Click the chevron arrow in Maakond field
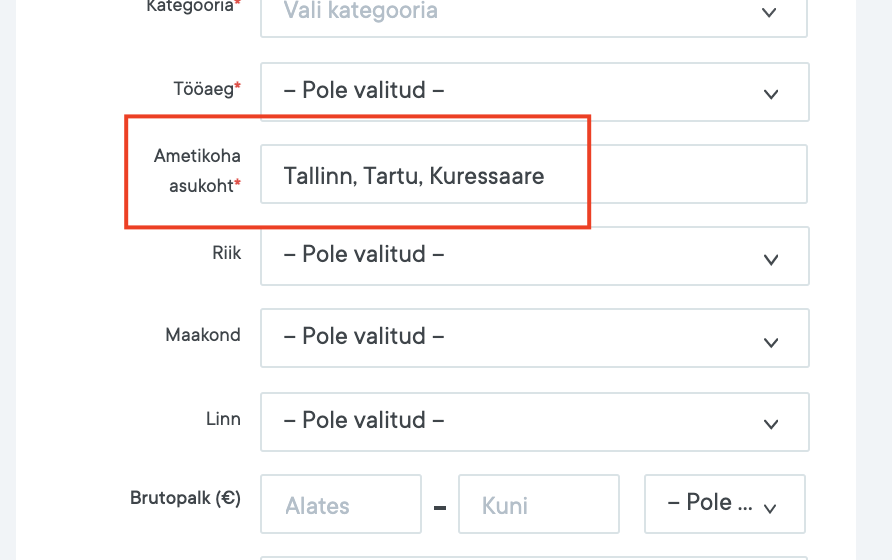Viewport: 892px width, 560px height. click(770, 342)
